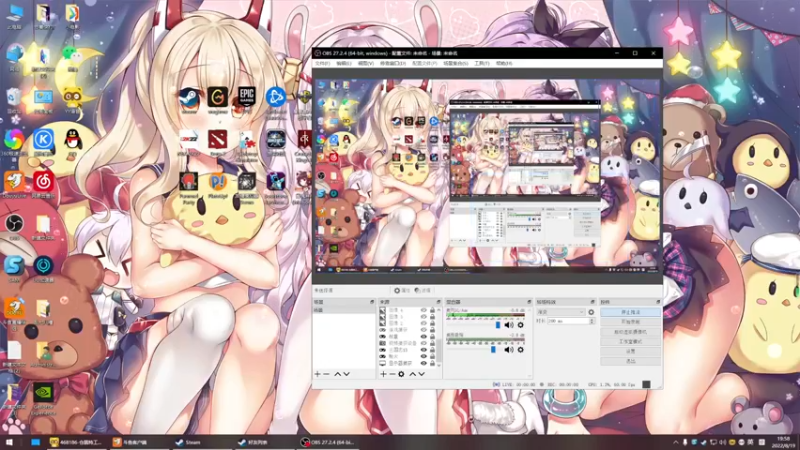800x450 pixels.
Task: Open the 文件(F) menu in OBS
Action: (x=322, y=64)
